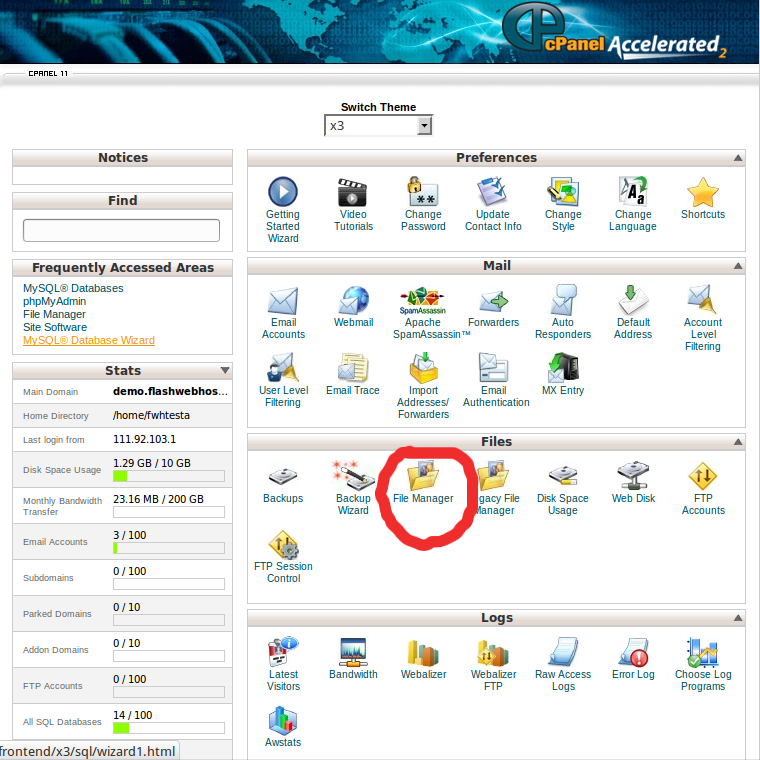
Task: Select the 23.16 MB / 200 GB bandwidth value
Action: (158, 499)
